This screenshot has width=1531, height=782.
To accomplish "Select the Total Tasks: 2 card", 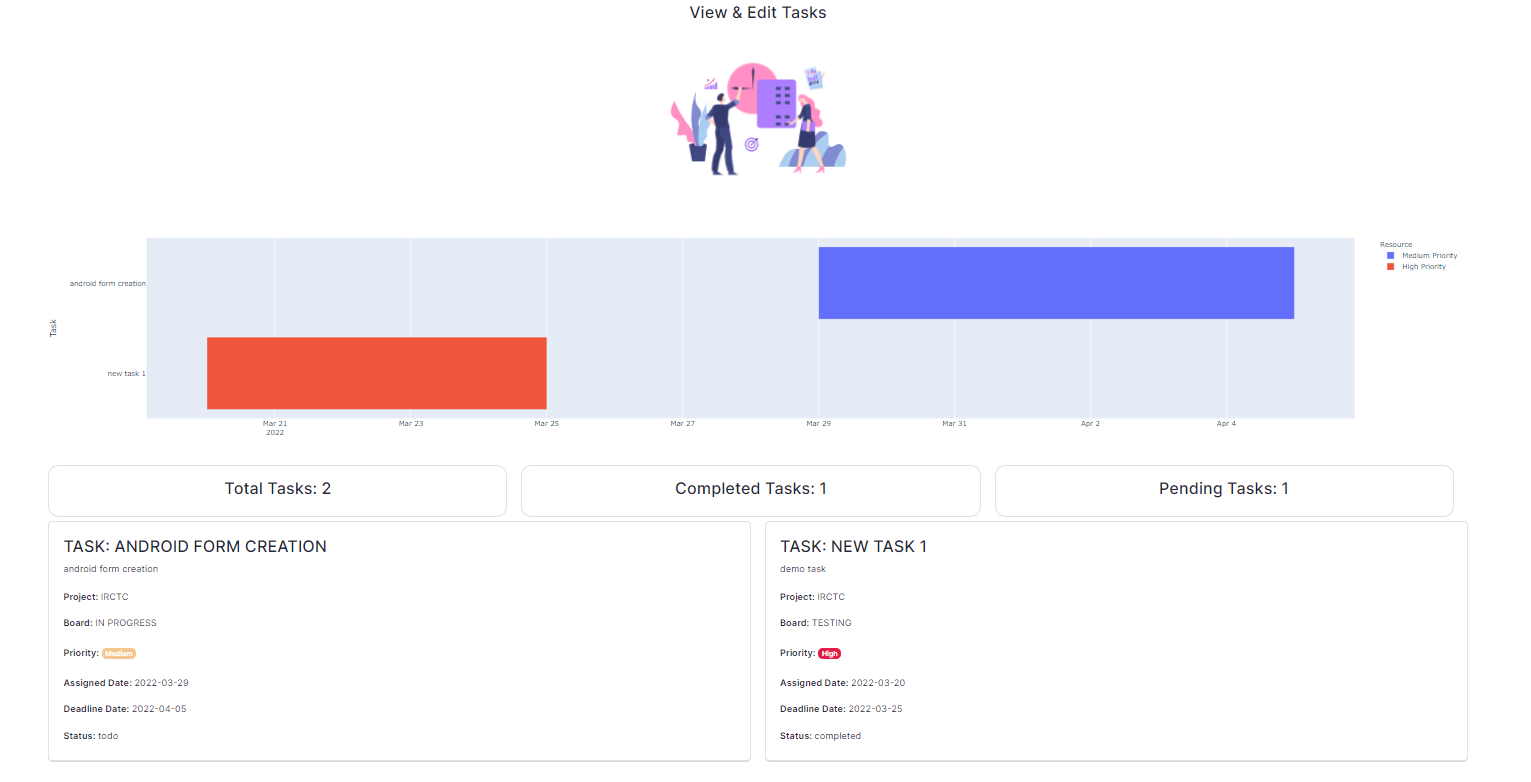I will click(x=278, y=490).
